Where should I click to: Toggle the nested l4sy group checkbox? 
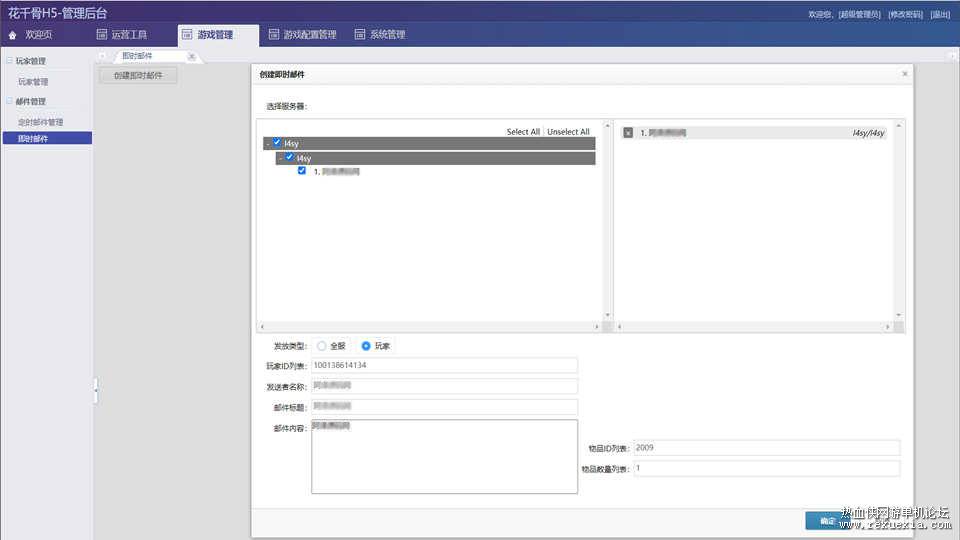(x=290, y=157)
